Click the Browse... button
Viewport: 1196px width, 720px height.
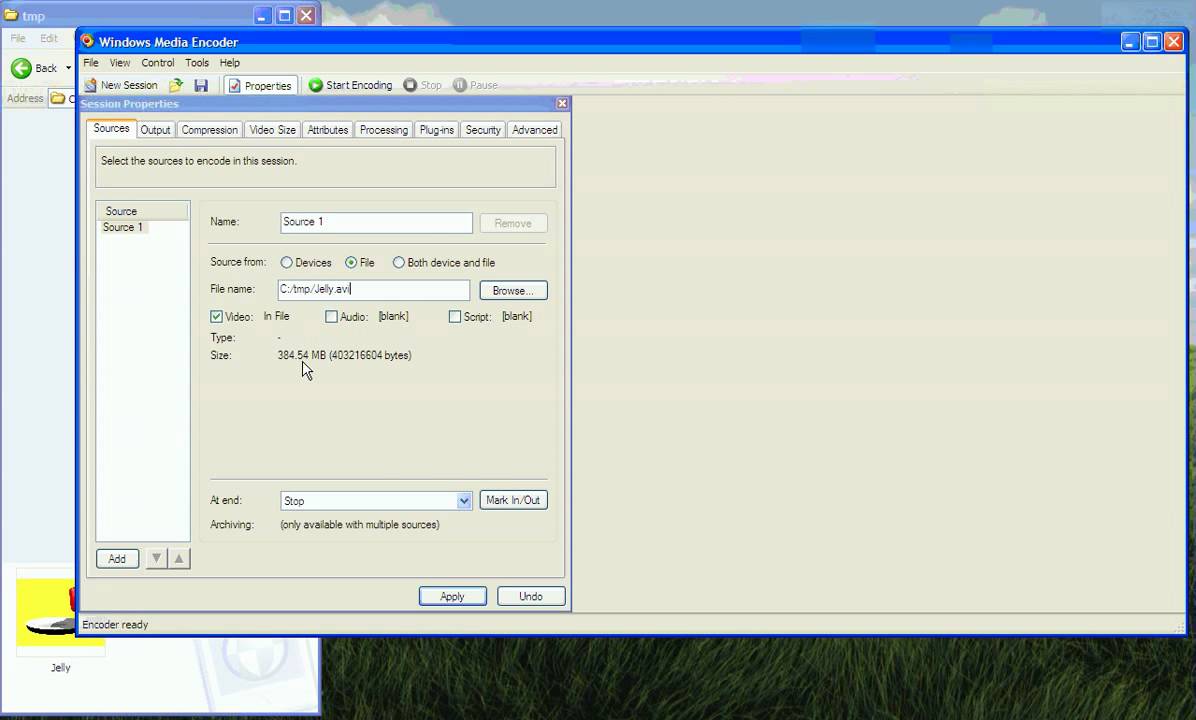coord(513,291)
